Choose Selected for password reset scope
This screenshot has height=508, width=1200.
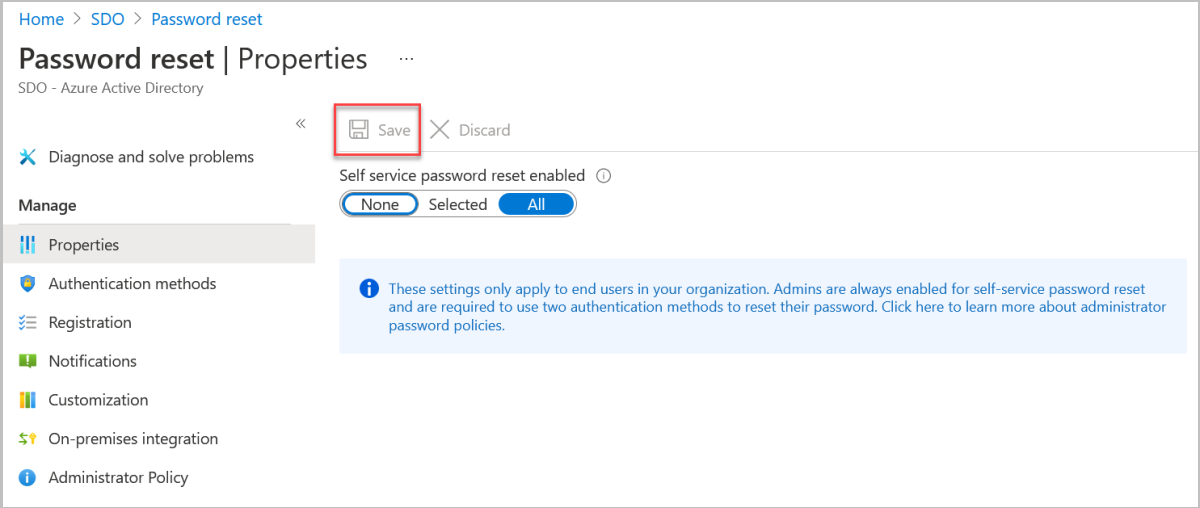pyautogui.click(x=458, y=204)
